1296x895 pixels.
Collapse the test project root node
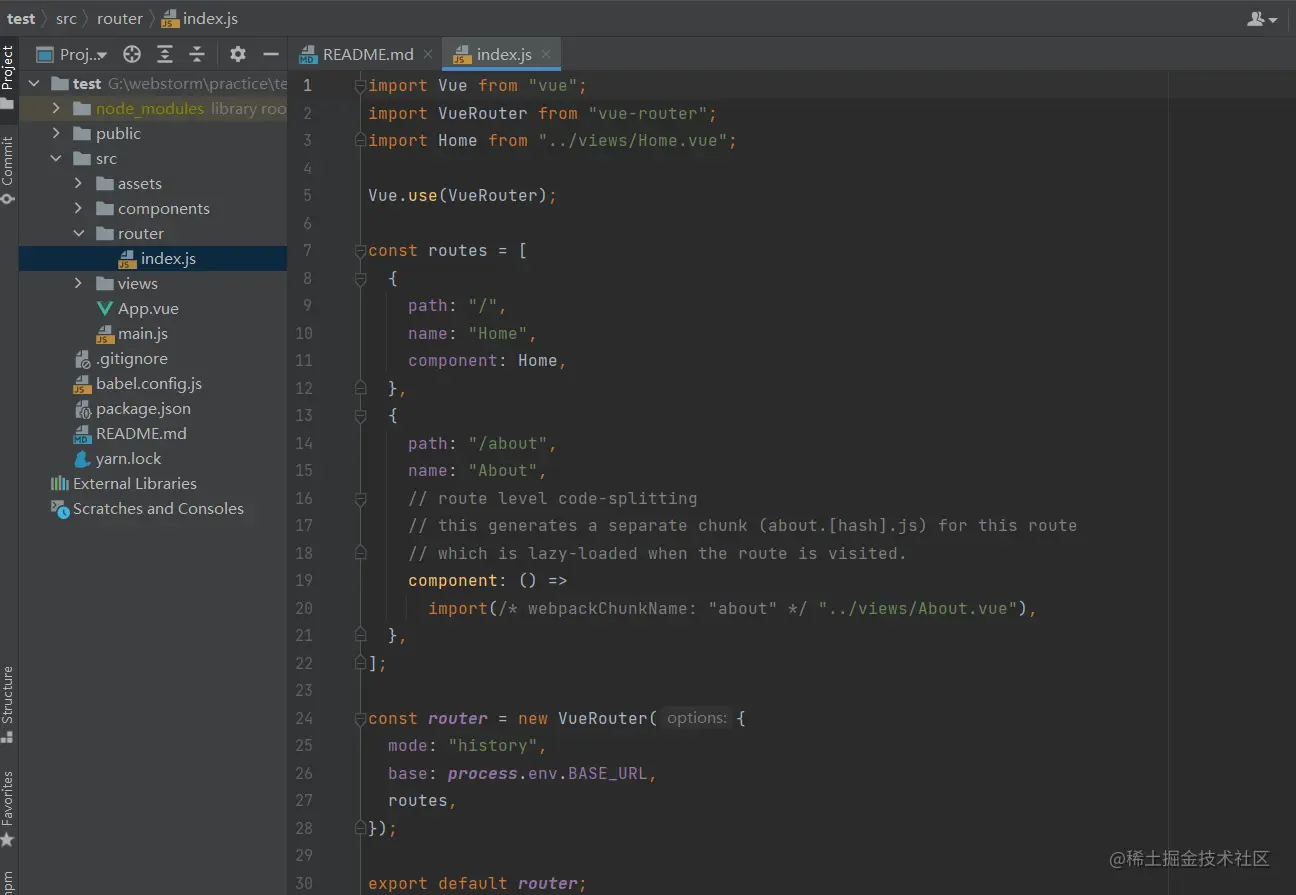(x=34, y=84)
